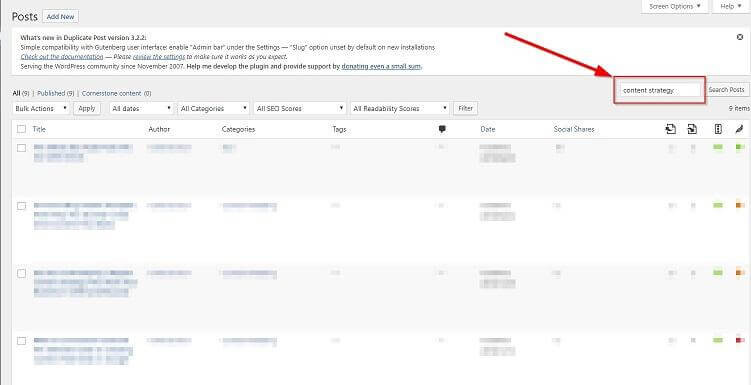Select the third post's checkbox
This screenshot has height=385, width=751.
[21, 273]
